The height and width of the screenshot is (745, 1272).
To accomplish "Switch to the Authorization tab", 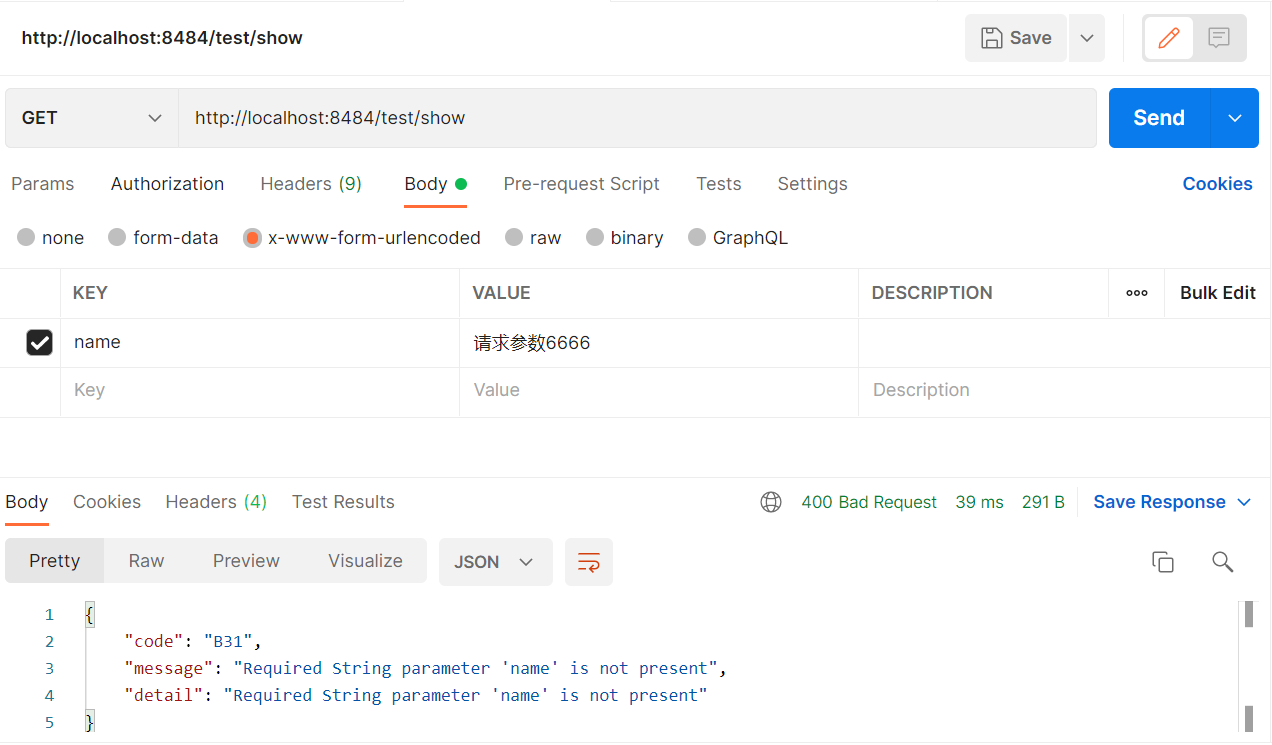I will click(167, 184).
